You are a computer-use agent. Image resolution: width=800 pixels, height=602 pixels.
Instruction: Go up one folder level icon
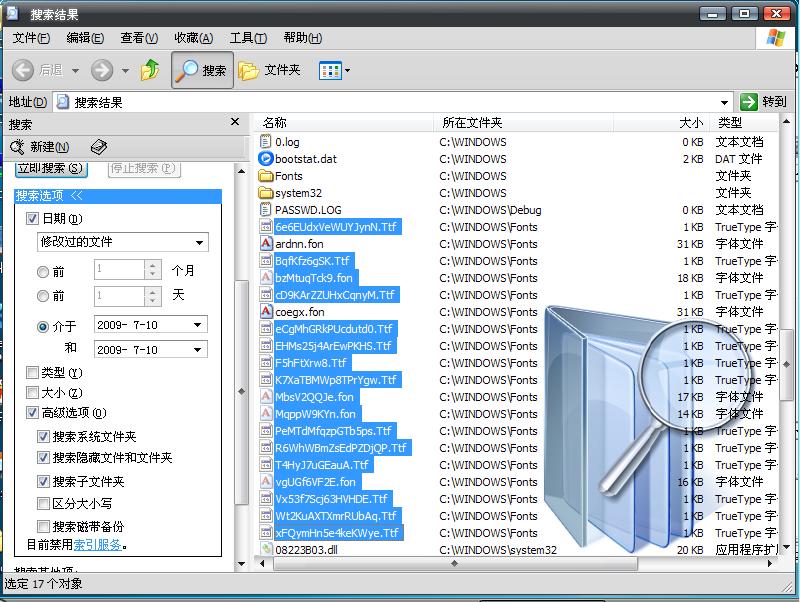[x=150, y=70]
